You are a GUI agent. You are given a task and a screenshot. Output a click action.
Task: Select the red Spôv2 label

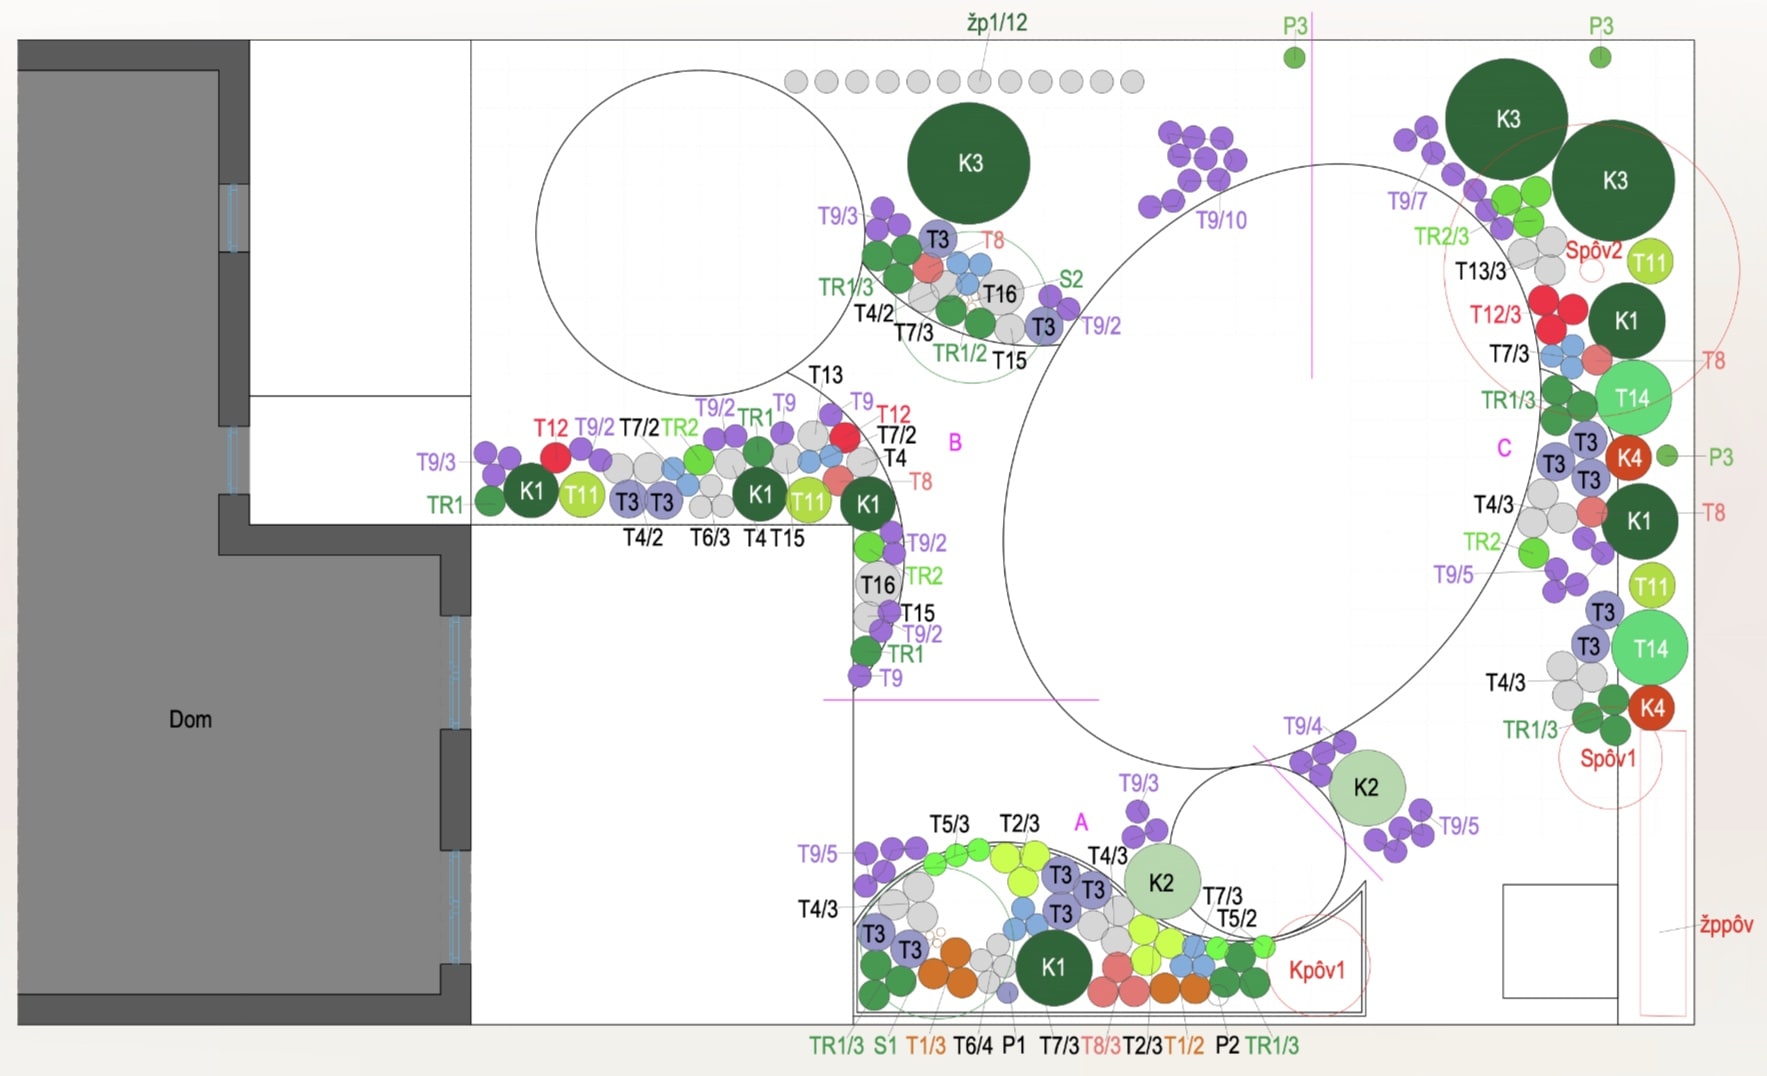coord(1593,251)
